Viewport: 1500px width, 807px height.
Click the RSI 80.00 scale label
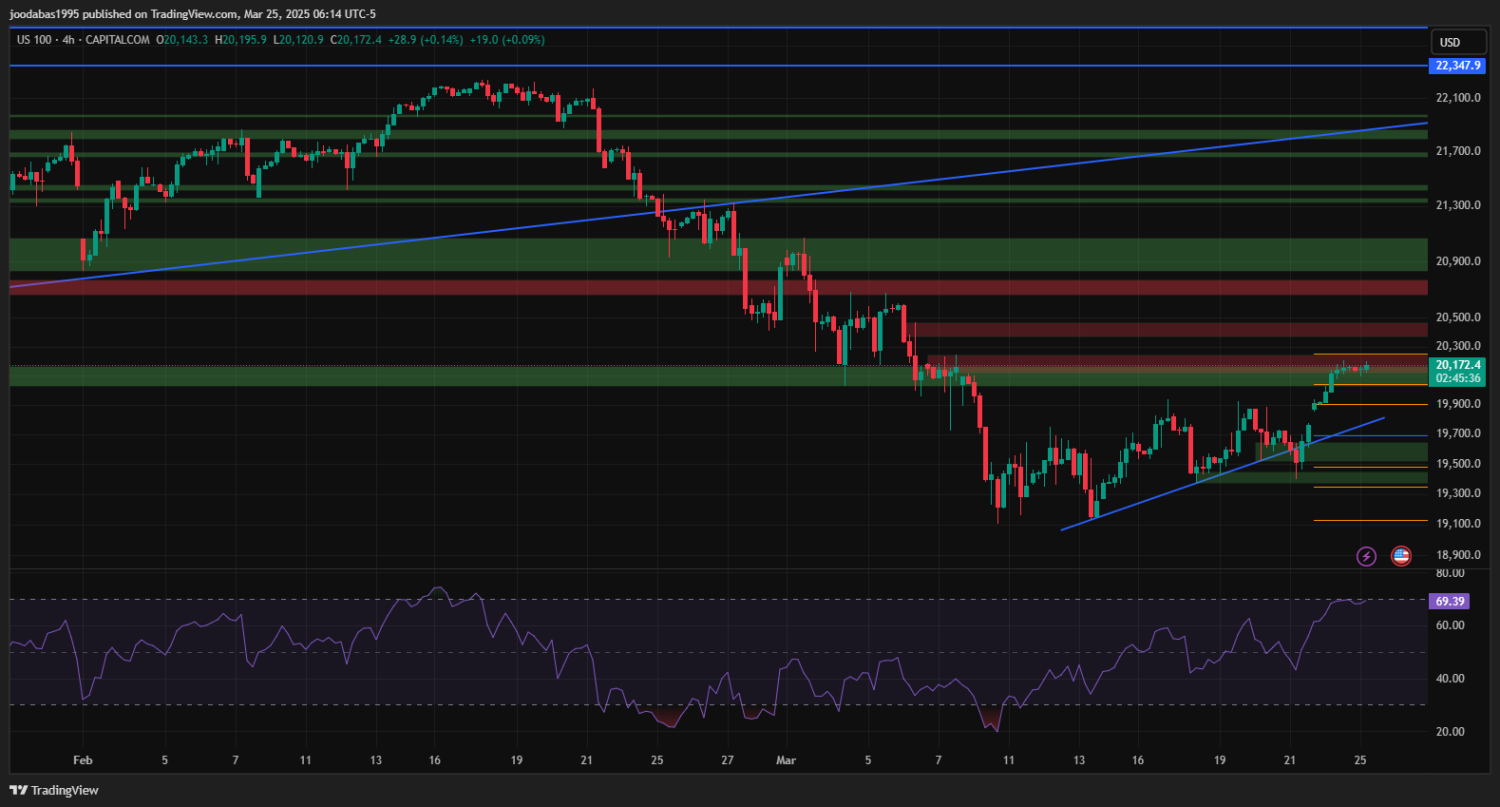[x=1450, y=573]
